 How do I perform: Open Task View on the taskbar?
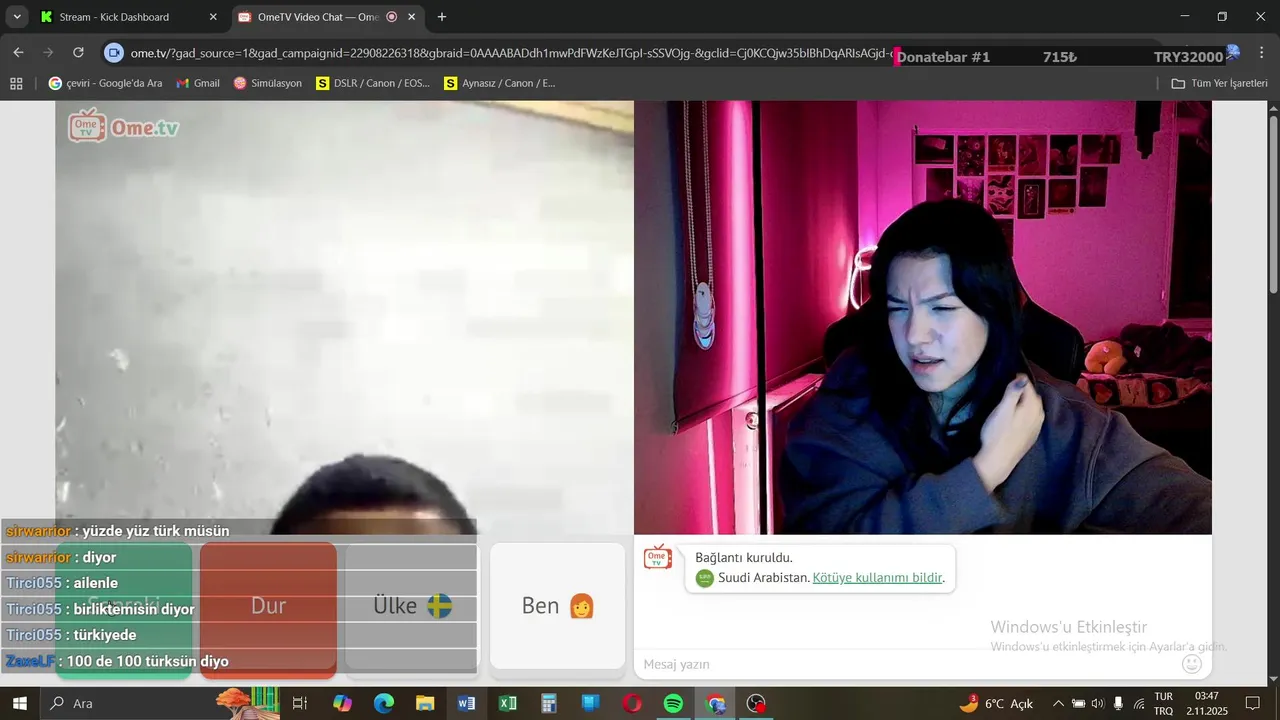299,703
